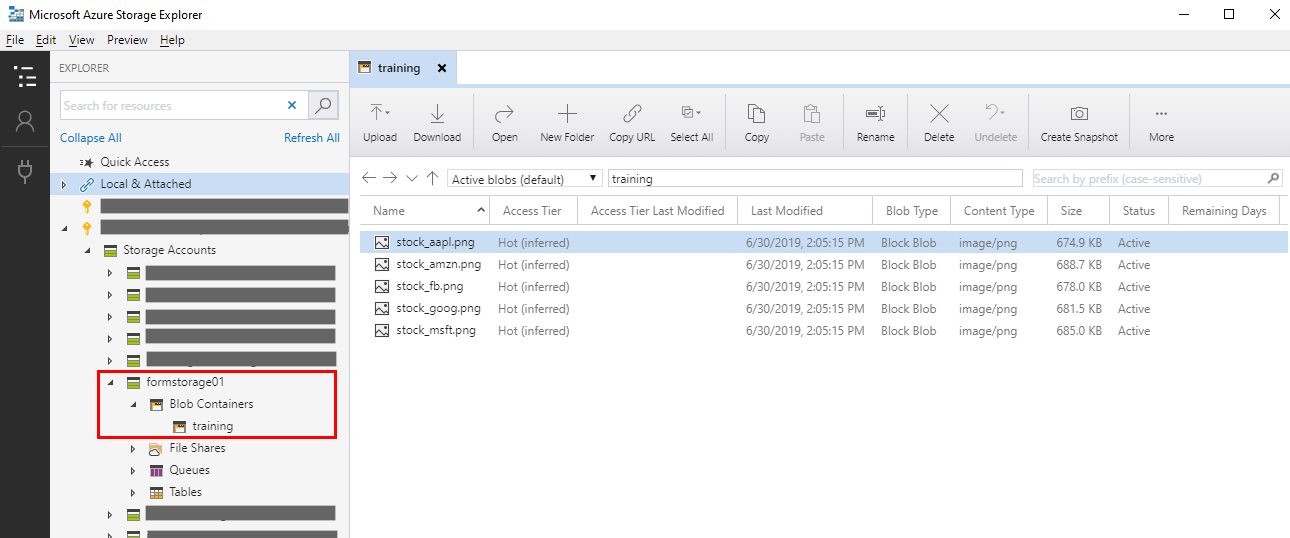Open the File menu

tap(15, 40)
